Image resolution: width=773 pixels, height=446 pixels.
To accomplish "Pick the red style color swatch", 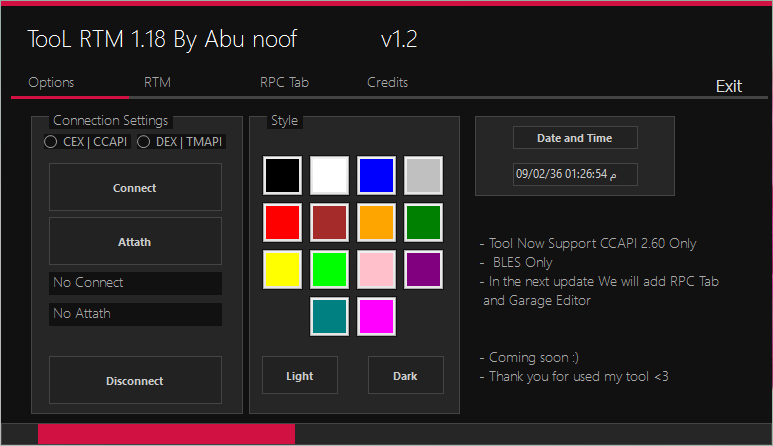I will tap(282, 222).
